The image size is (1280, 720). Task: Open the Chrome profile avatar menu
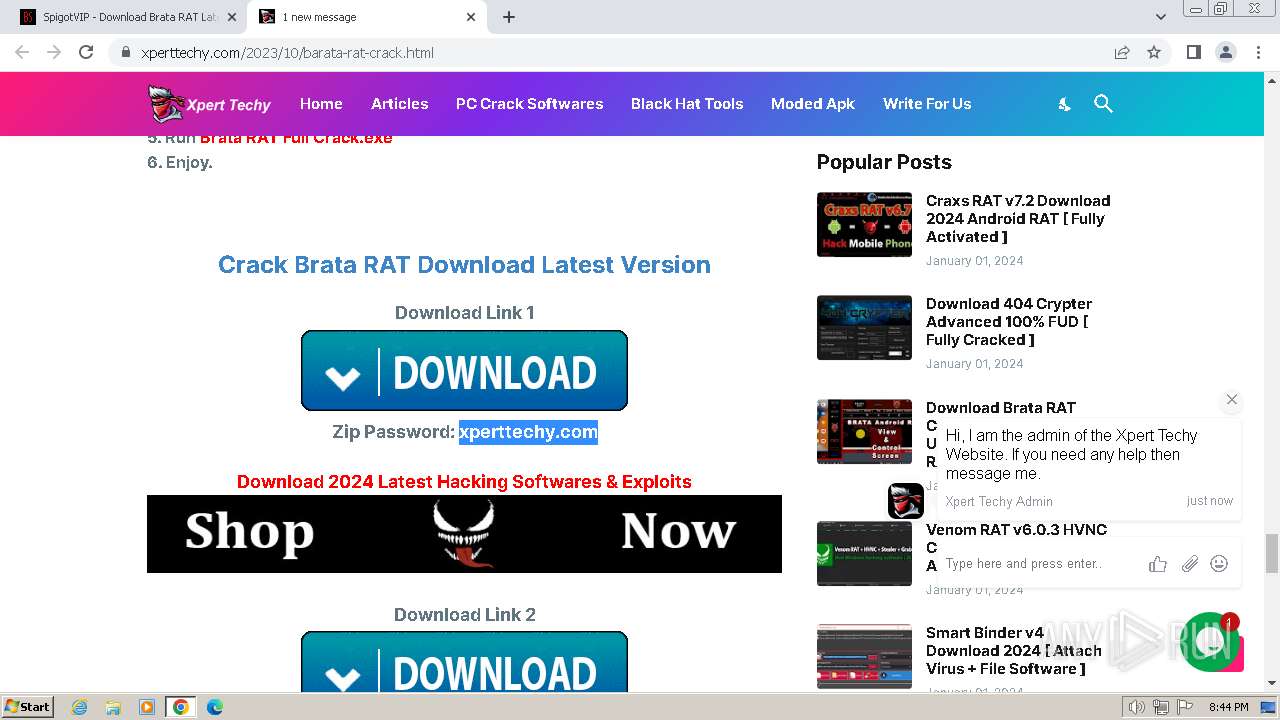coord(1225,52)
